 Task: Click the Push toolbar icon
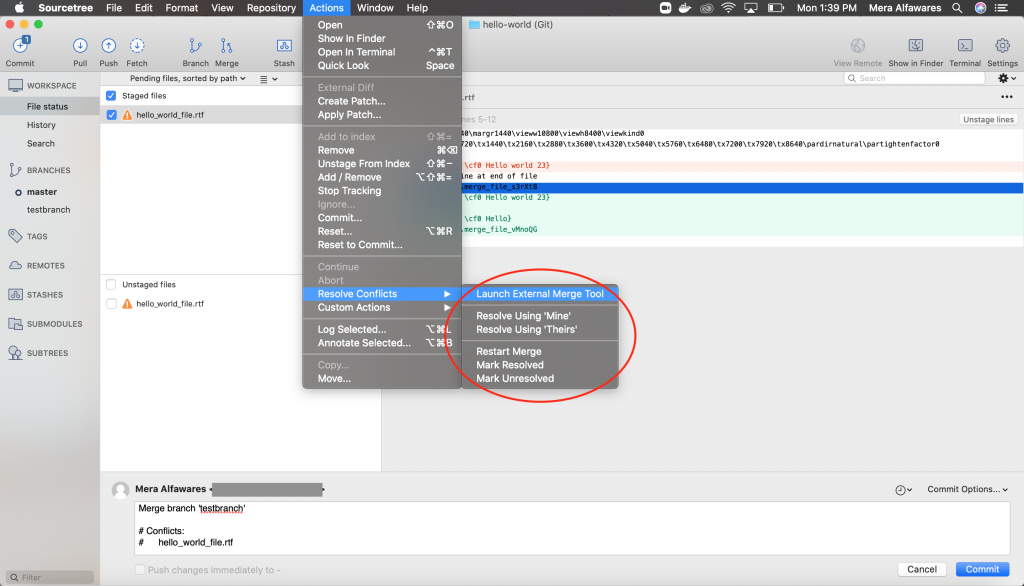(108, 47)
